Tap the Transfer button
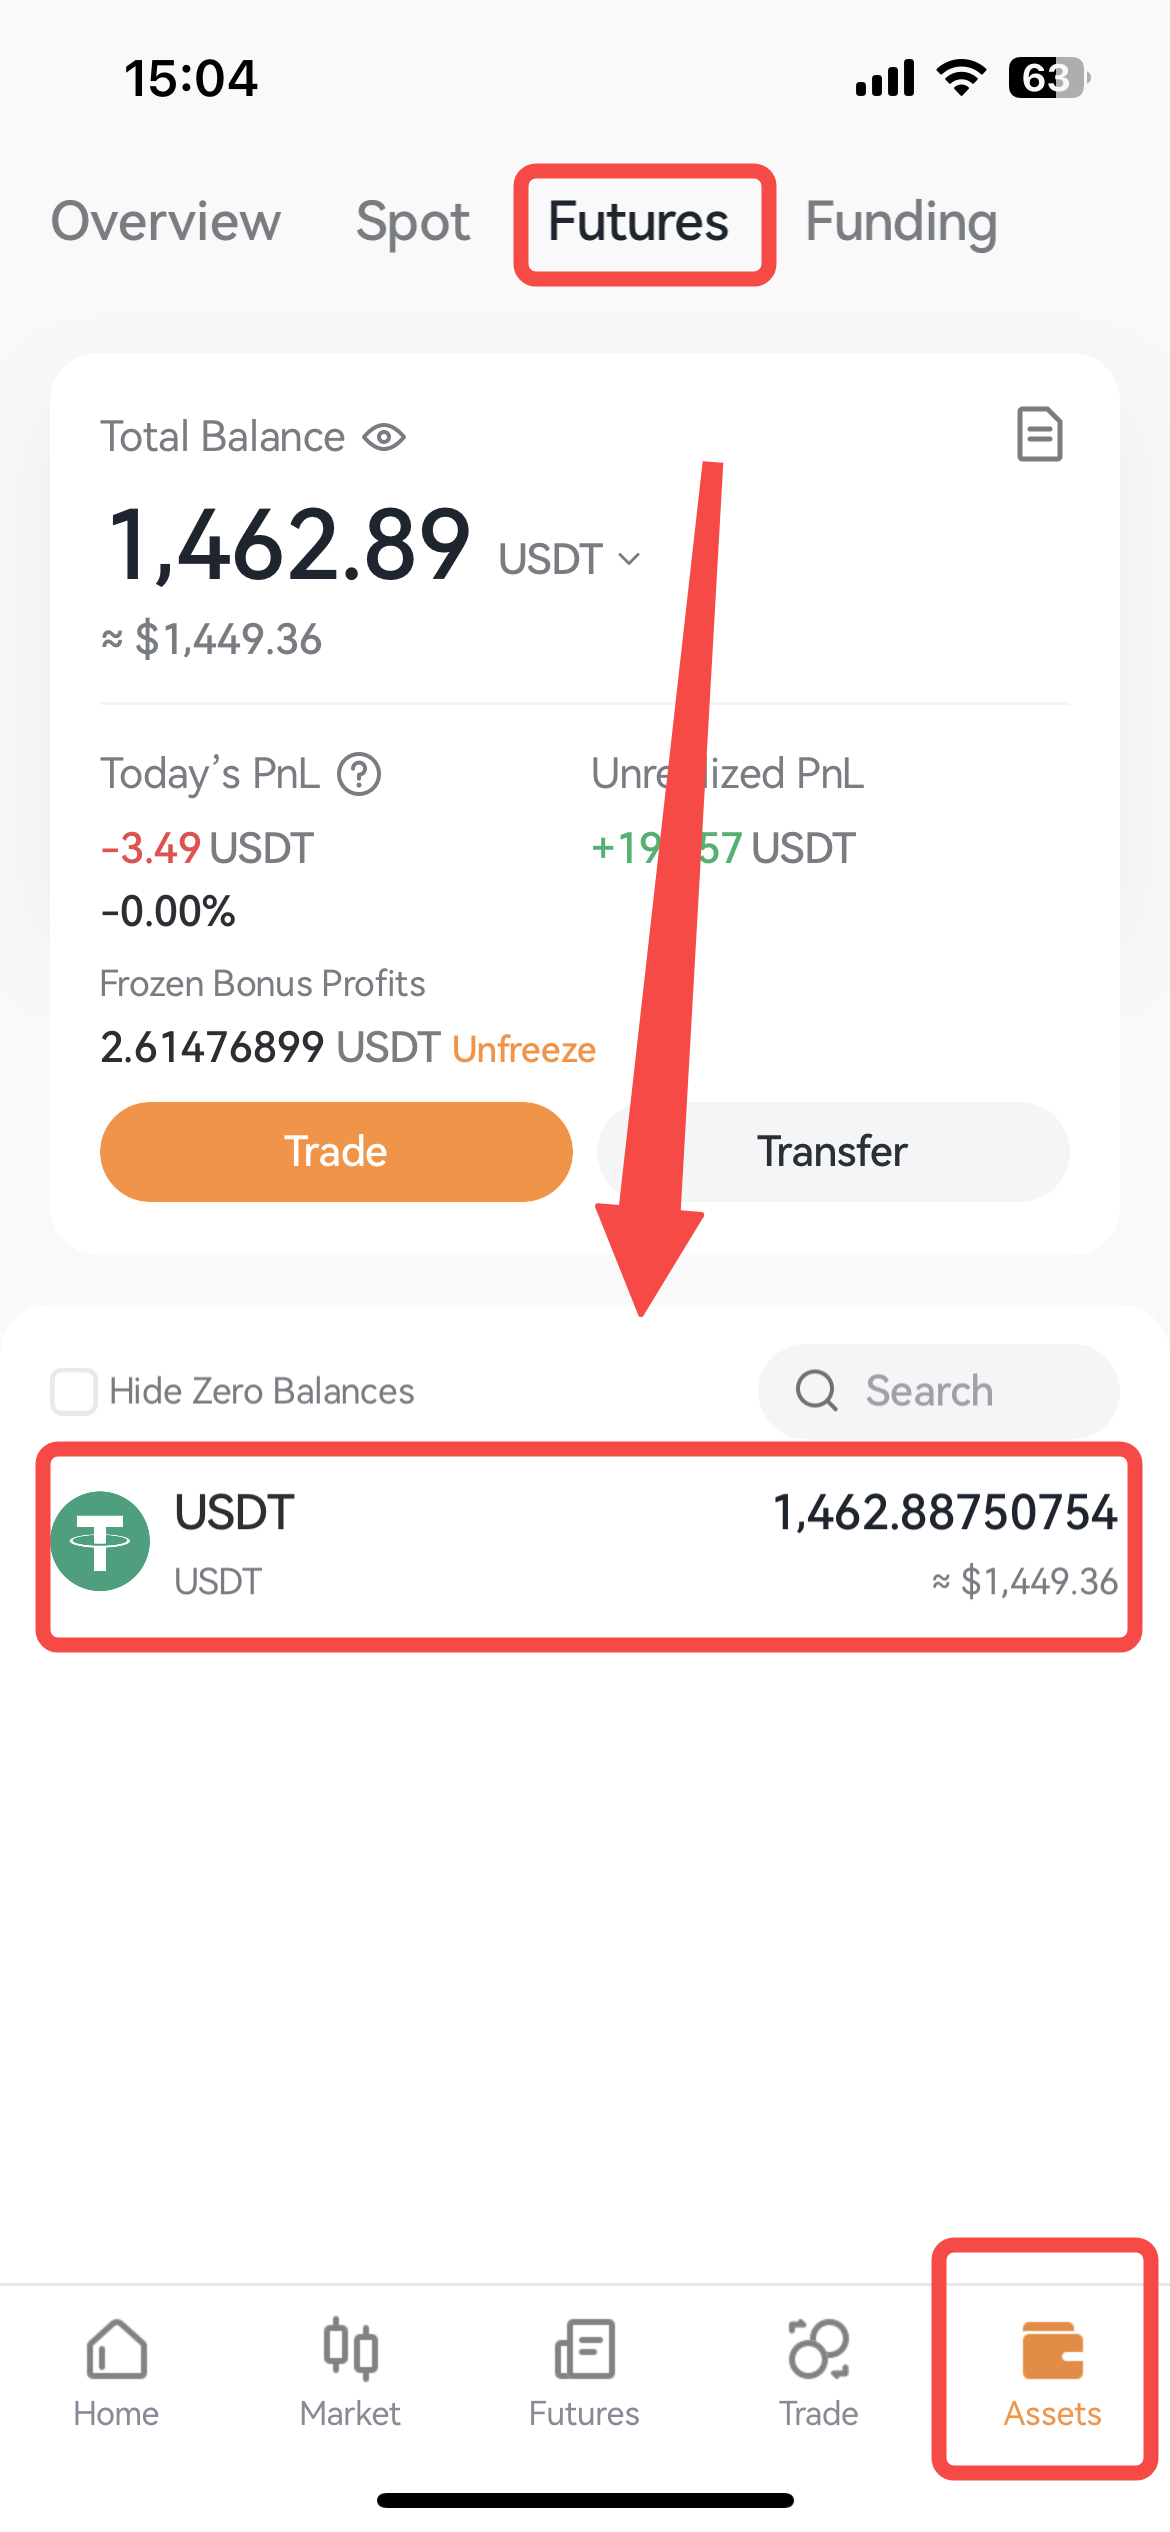Viewport: 1170px width, 2532px height. pyautogui.click(x=833, y=1151)
